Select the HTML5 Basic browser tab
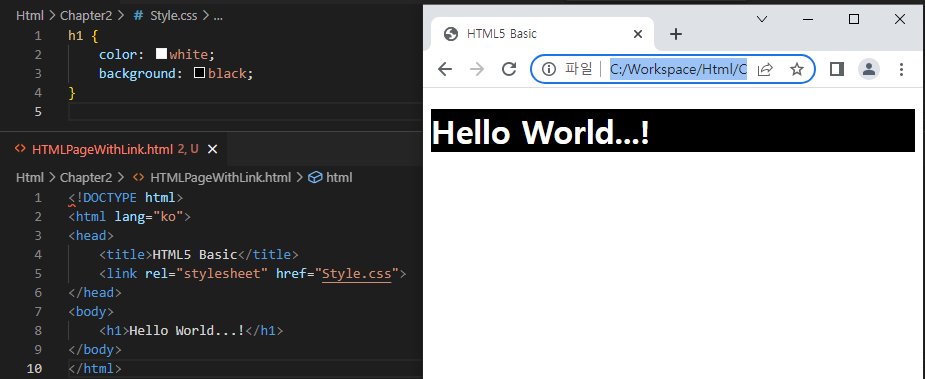 tap(543, 34)
